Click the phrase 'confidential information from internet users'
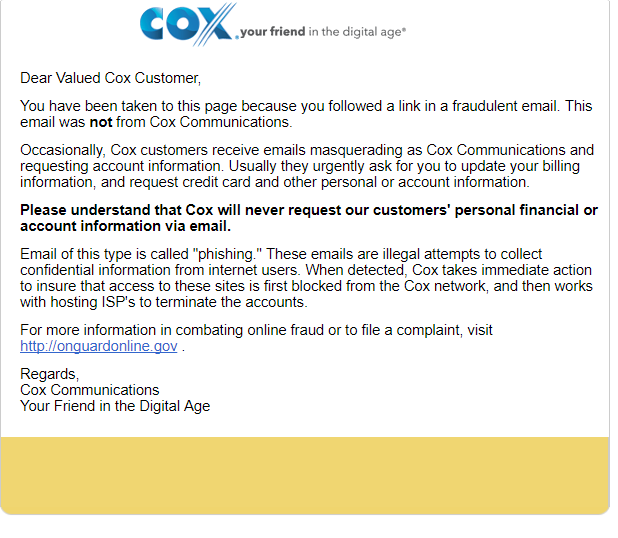Viewport: 618px width, 538px height. [x=160, y=270]
